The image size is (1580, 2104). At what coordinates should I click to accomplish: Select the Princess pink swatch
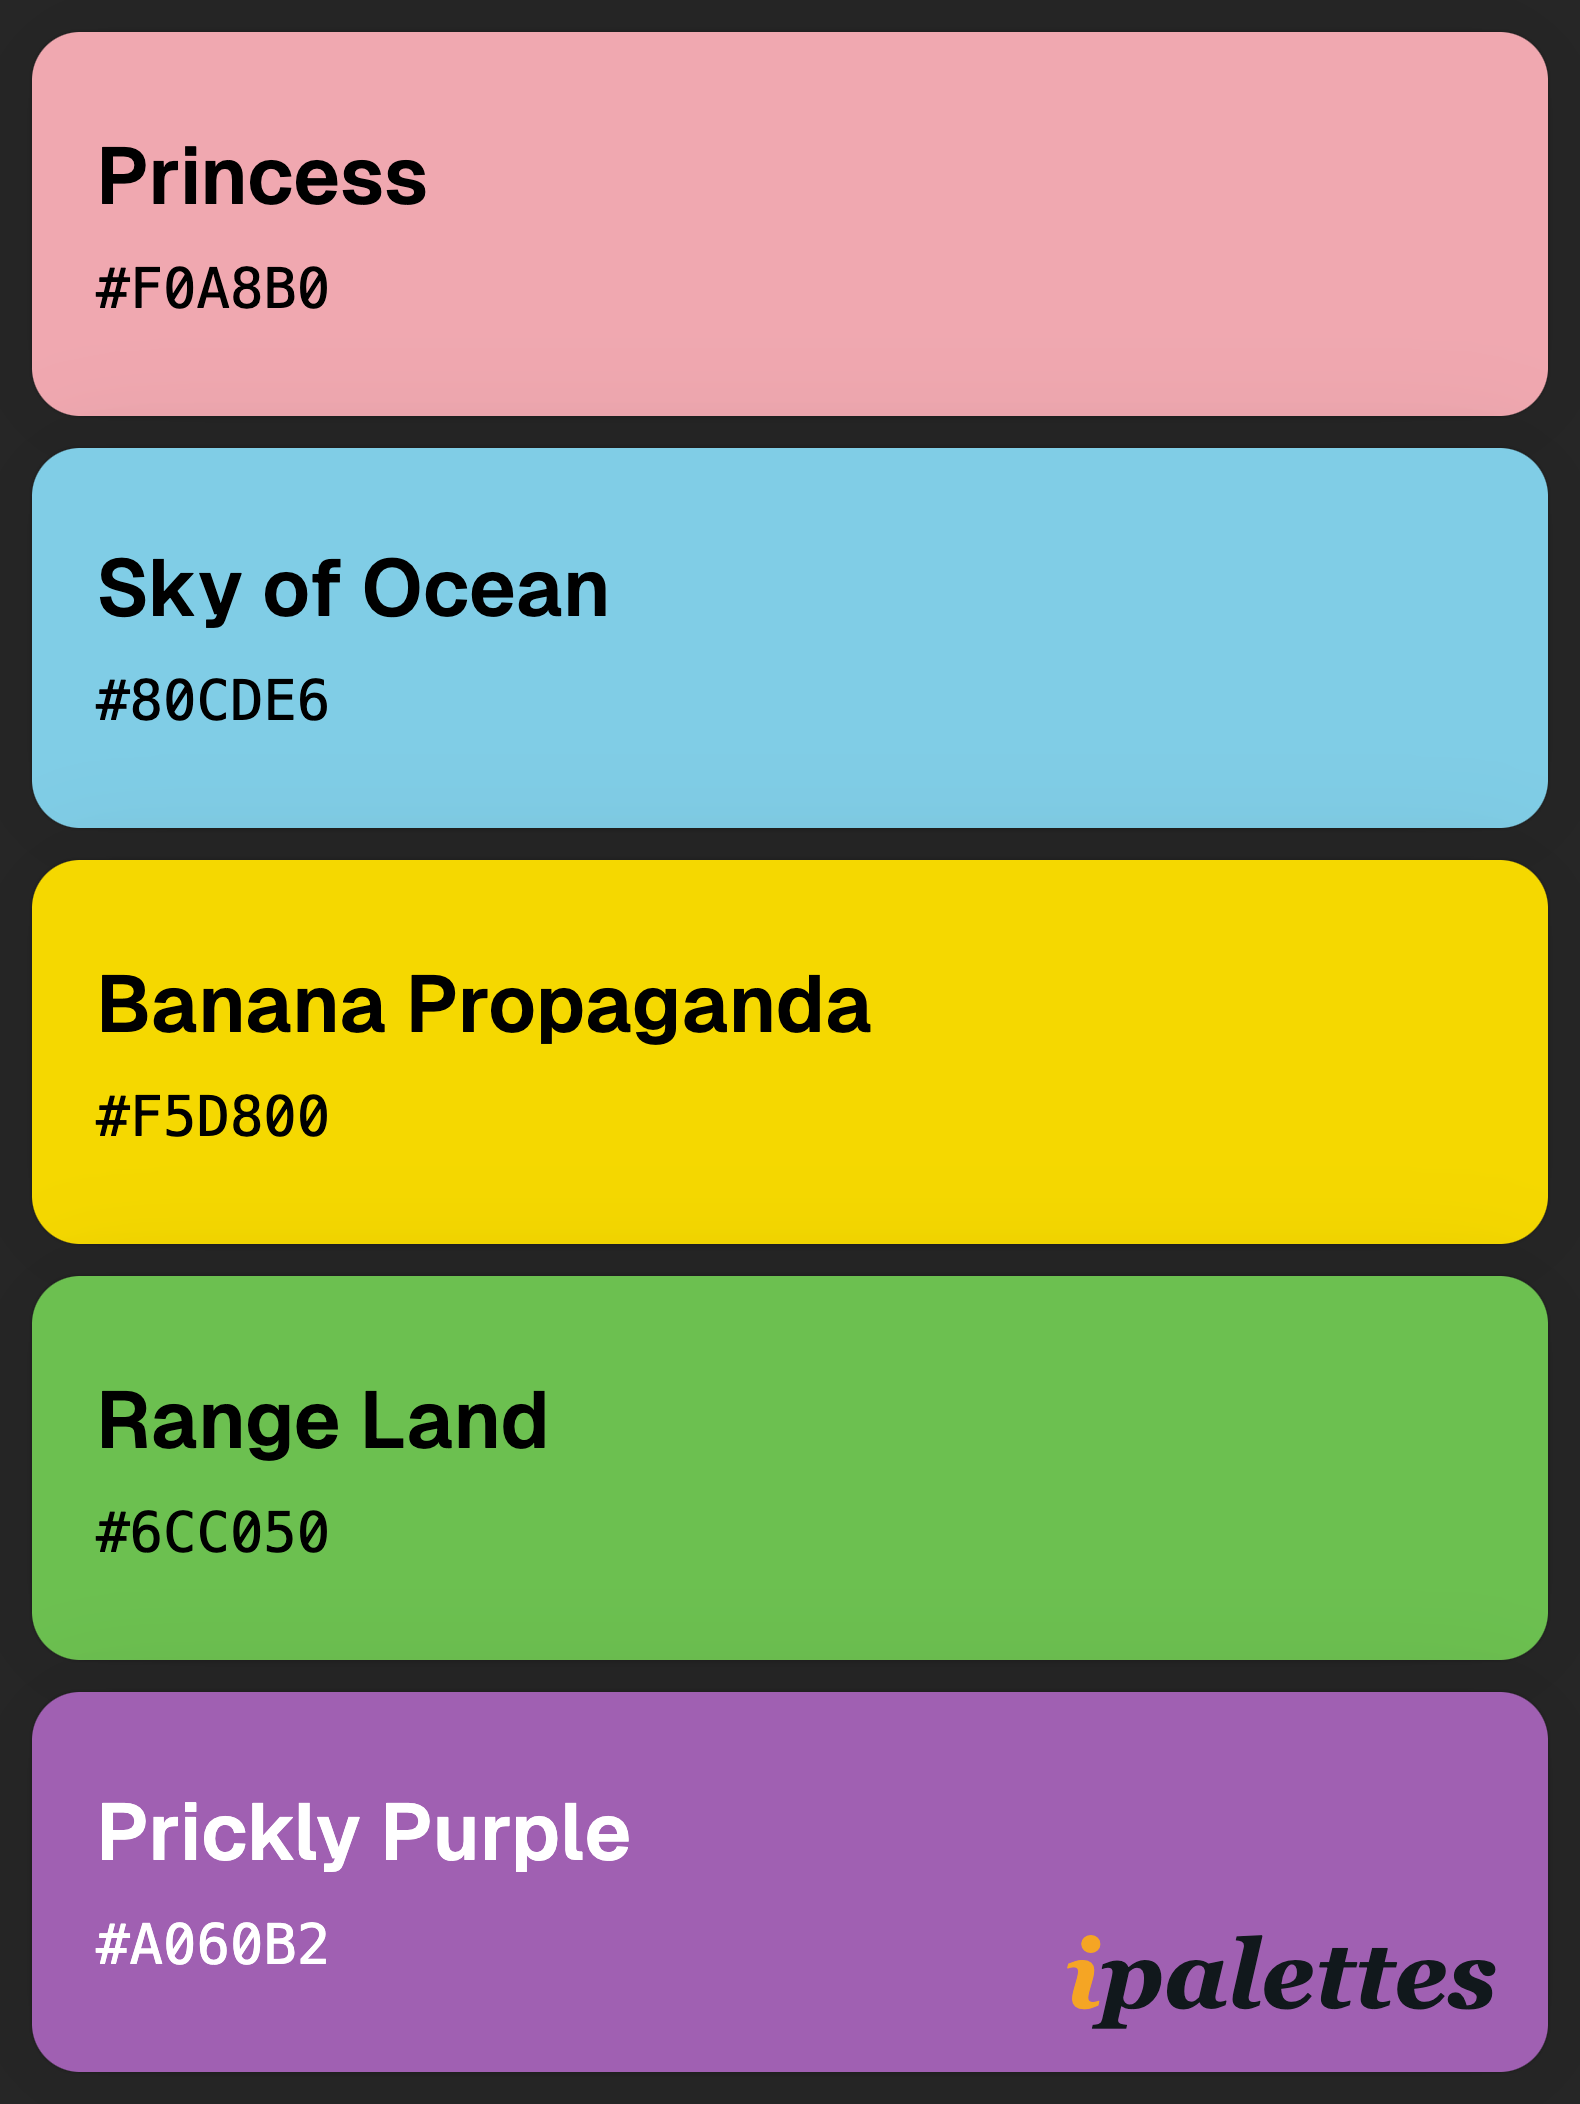pyautogui.click(x=790, y=224)
